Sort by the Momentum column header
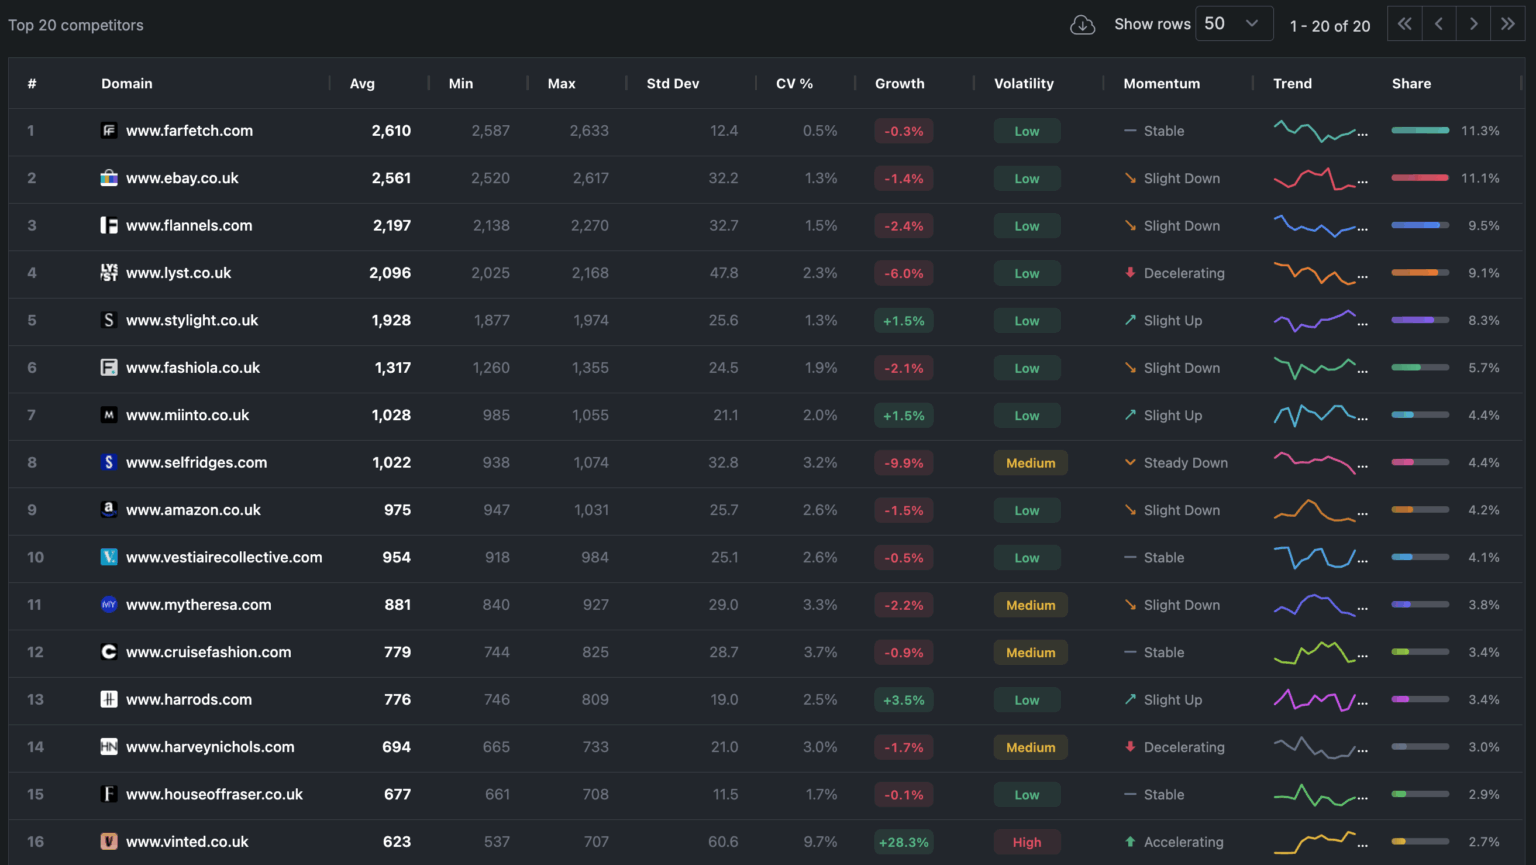This screenshot has width=1536, height=865. point(1161,84)
